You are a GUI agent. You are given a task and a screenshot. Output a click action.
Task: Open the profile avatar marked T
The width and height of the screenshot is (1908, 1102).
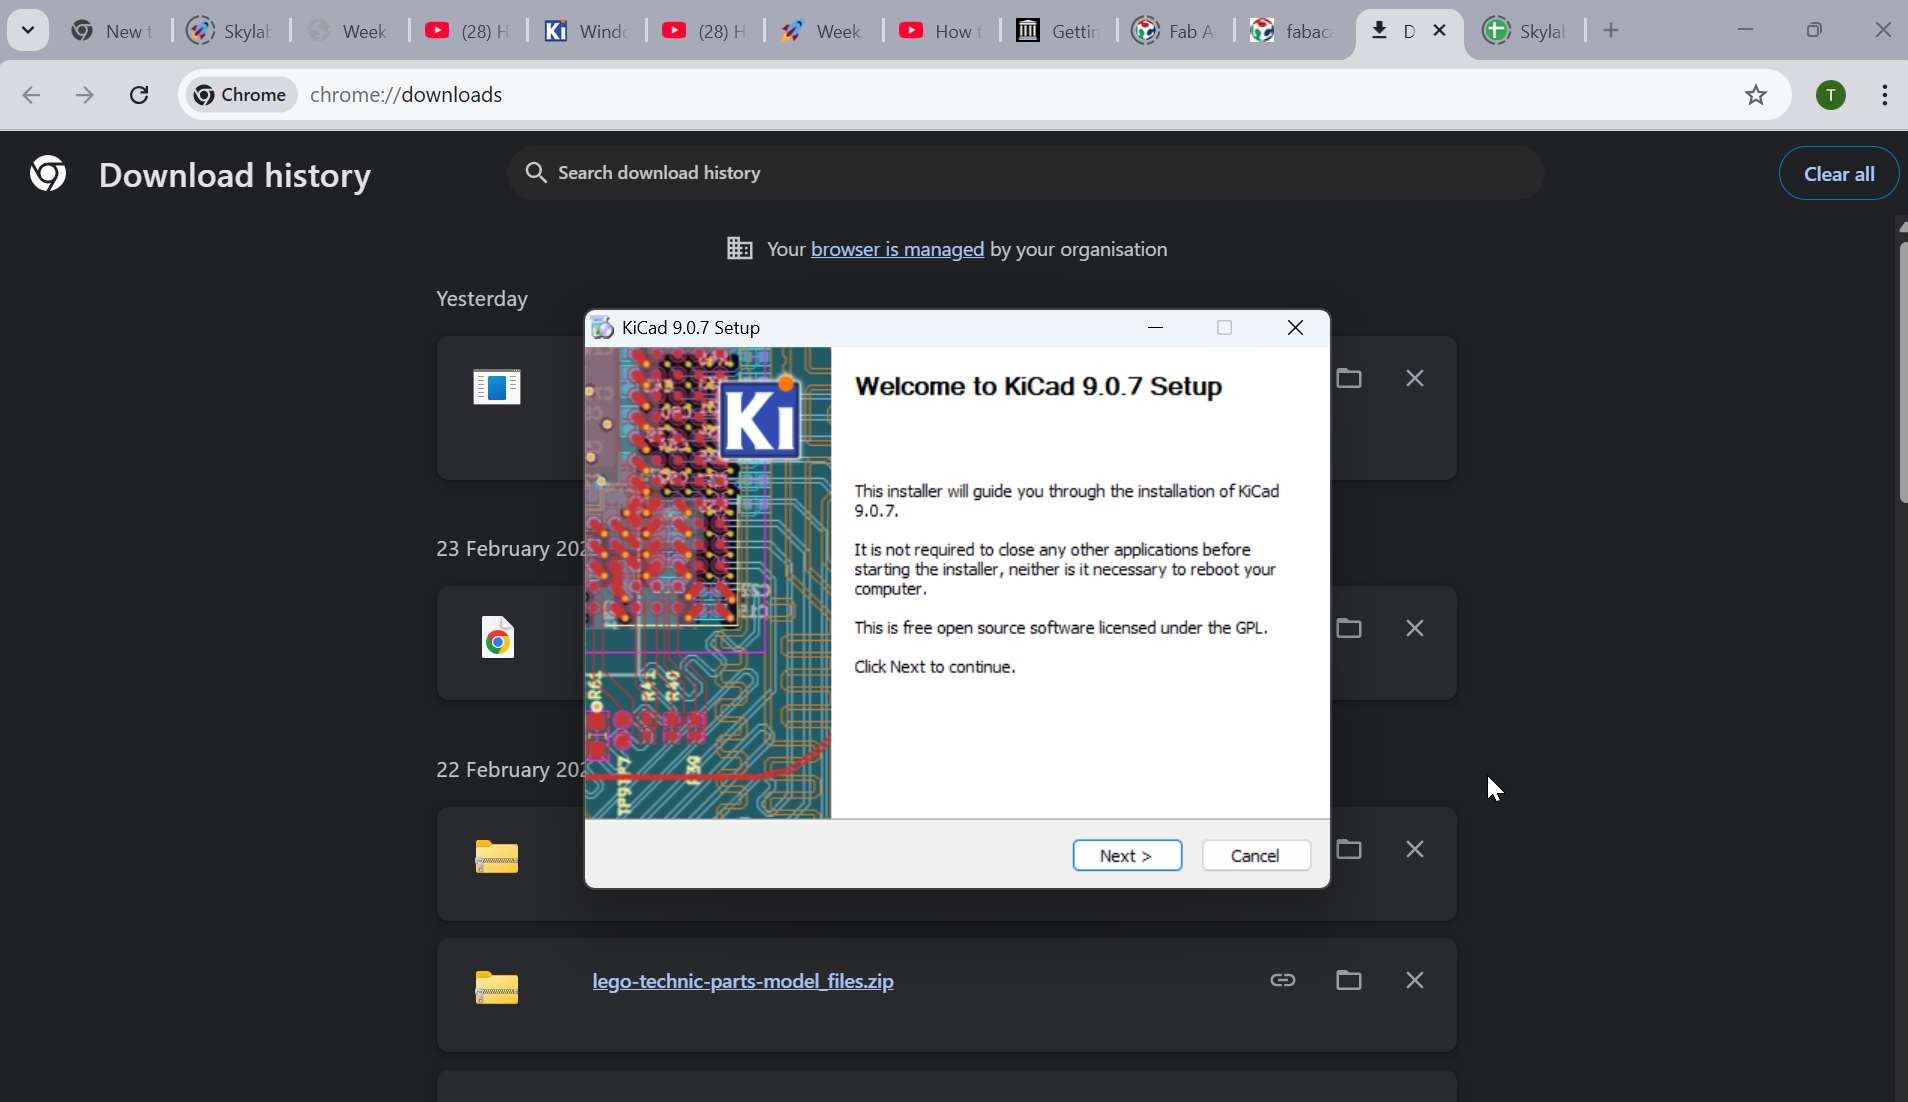click(1831, 95)
